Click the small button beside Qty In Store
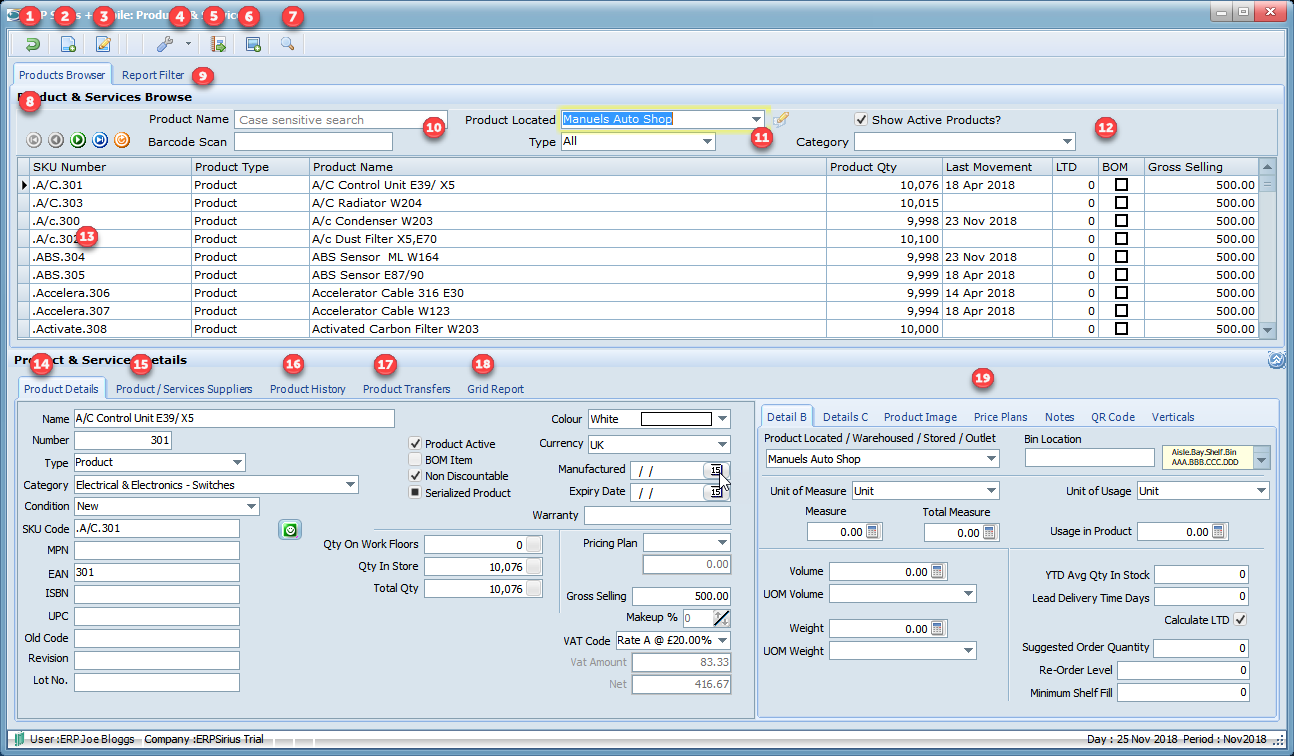This screenshot has height=756, width=1294. point(534,567)
